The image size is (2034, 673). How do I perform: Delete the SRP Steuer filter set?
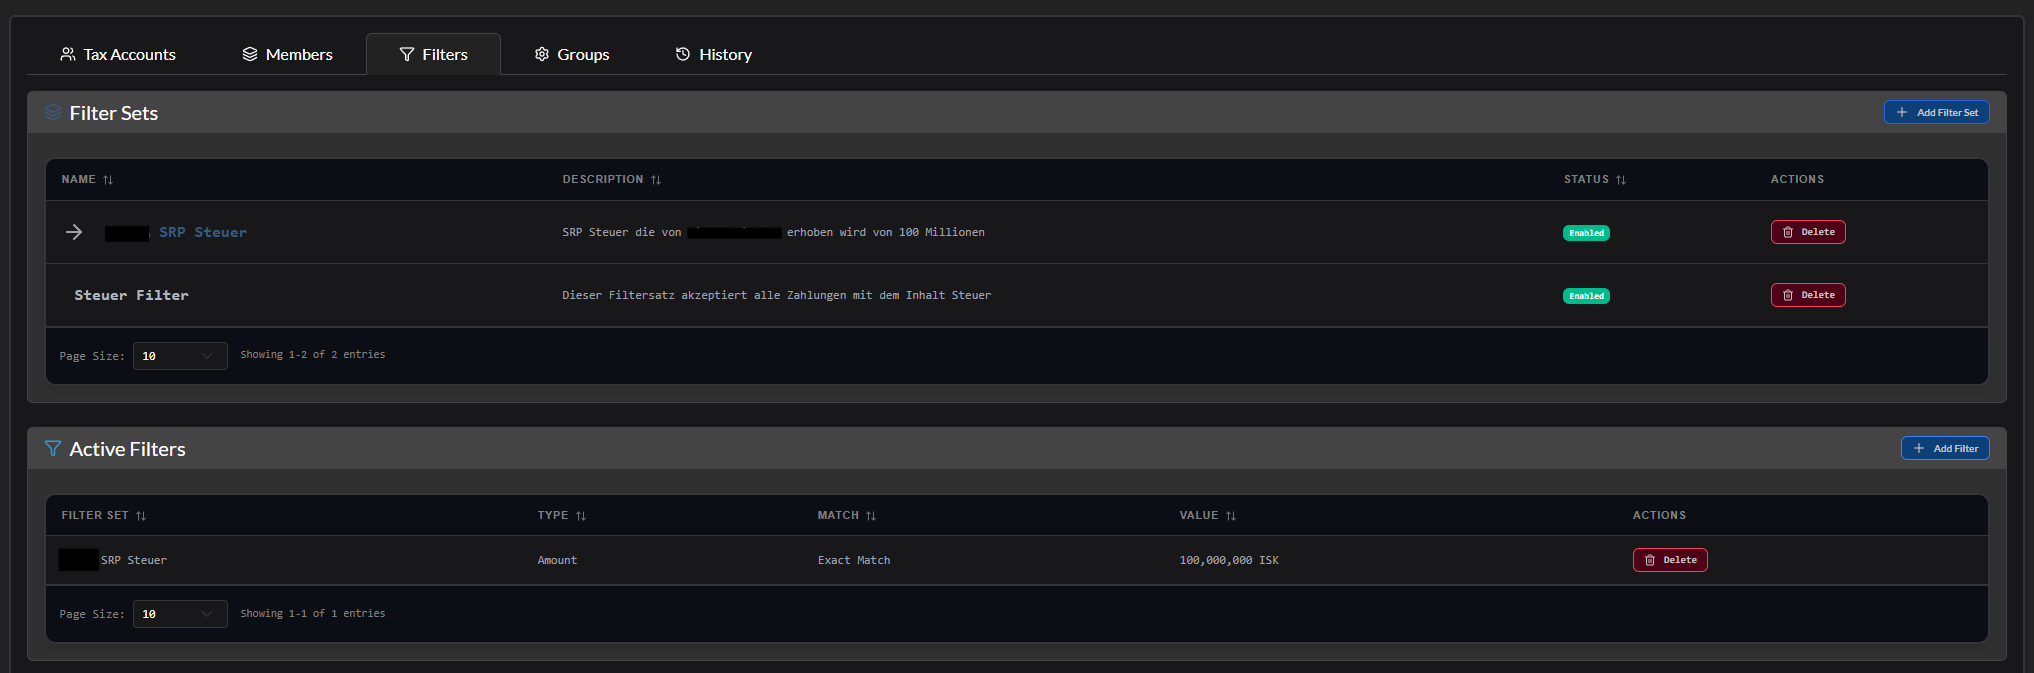tap(1808, 232)
